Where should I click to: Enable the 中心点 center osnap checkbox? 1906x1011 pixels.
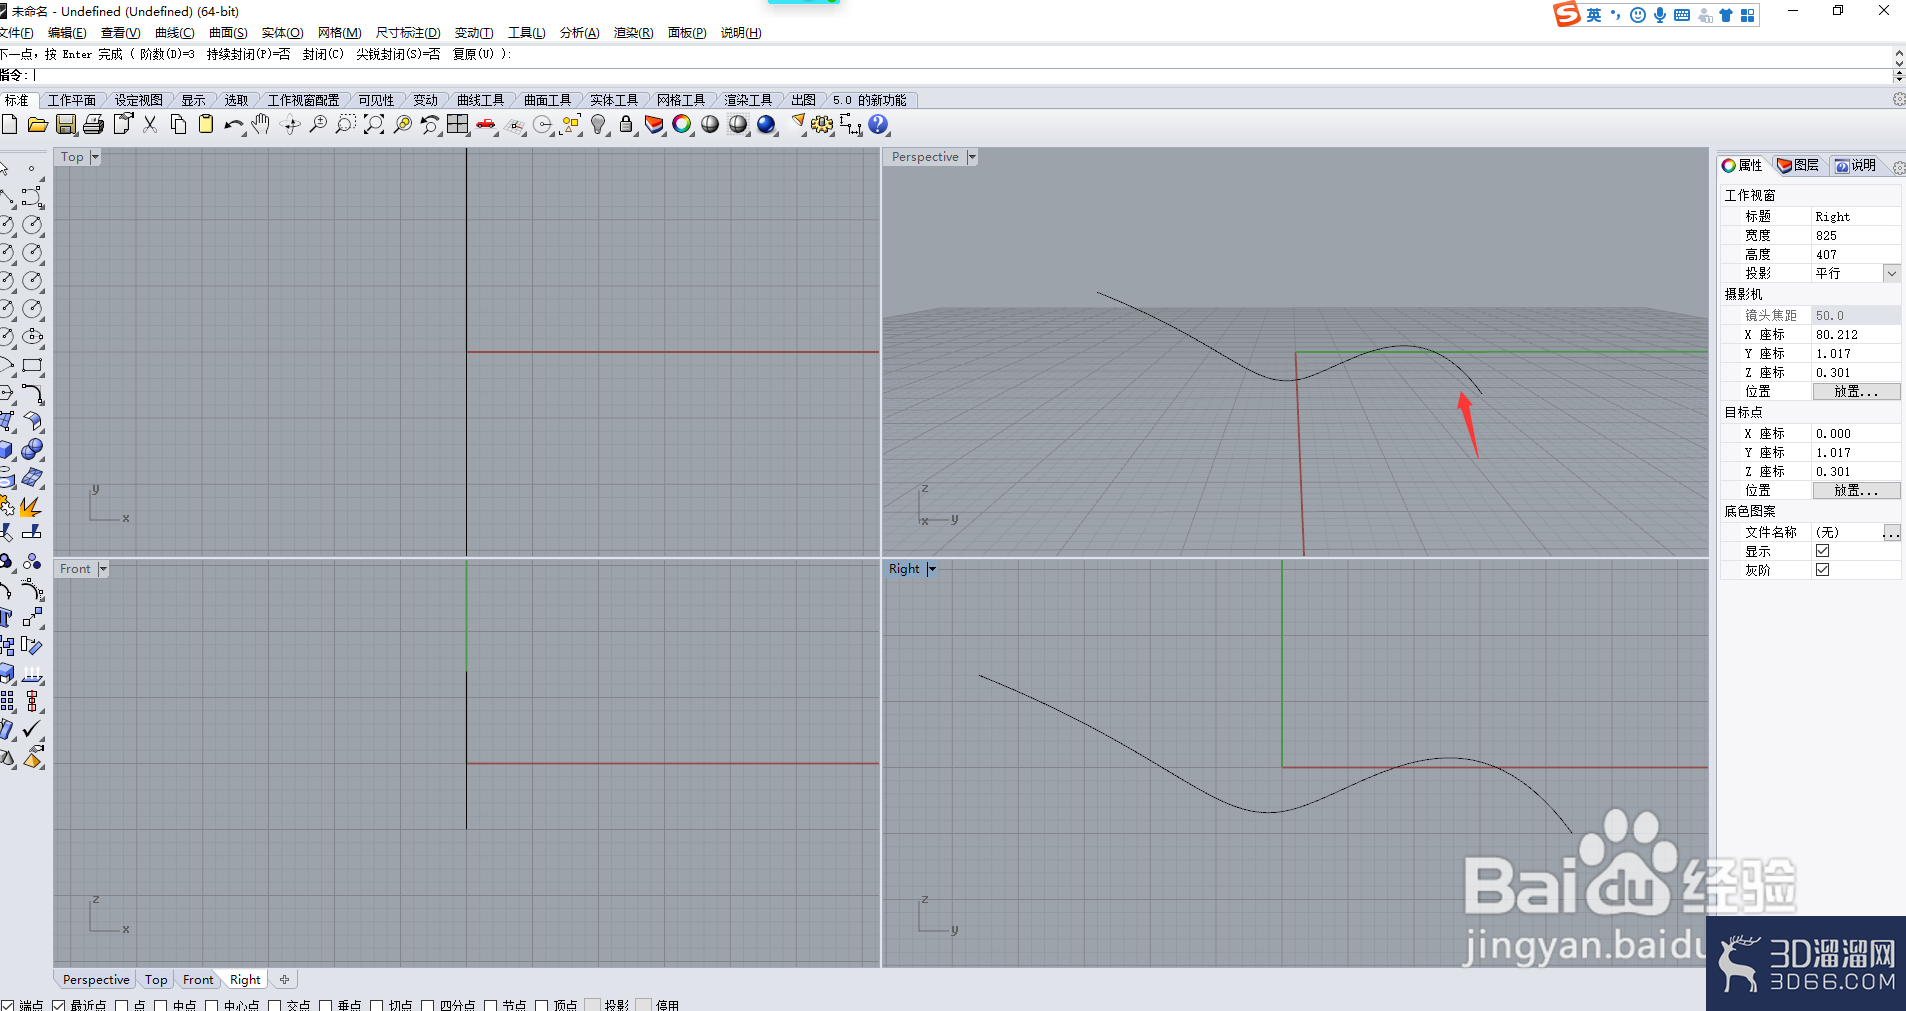click(x=212, y=1005)
